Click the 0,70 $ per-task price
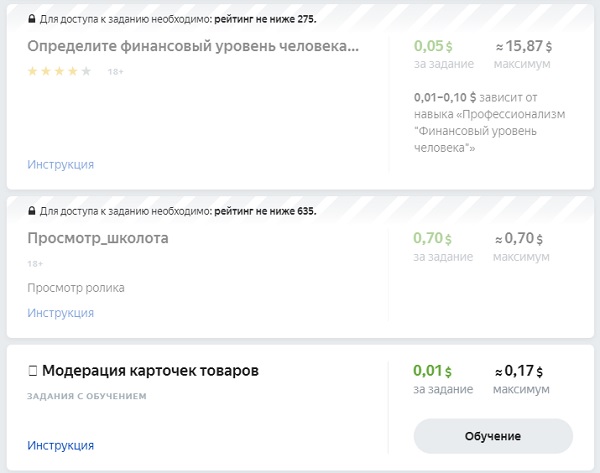The height and width of the screenshot is (473, 600). pos(432,238)
